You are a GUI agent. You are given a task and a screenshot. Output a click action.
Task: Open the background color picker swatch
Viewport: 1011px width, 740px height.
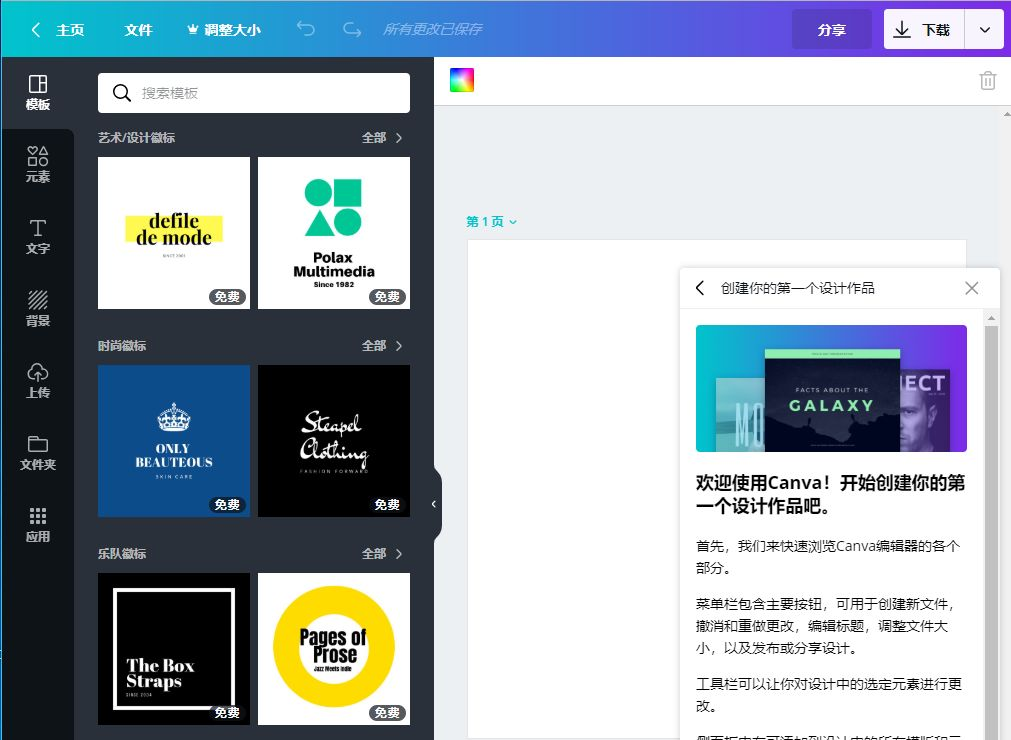462,80
